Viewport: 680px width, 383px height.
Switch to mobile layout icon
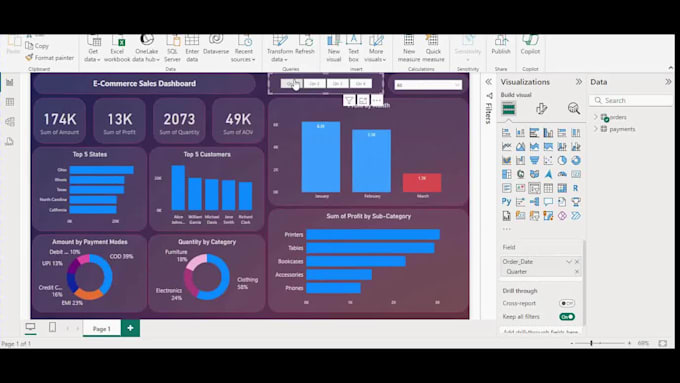(x=52, y=327)
